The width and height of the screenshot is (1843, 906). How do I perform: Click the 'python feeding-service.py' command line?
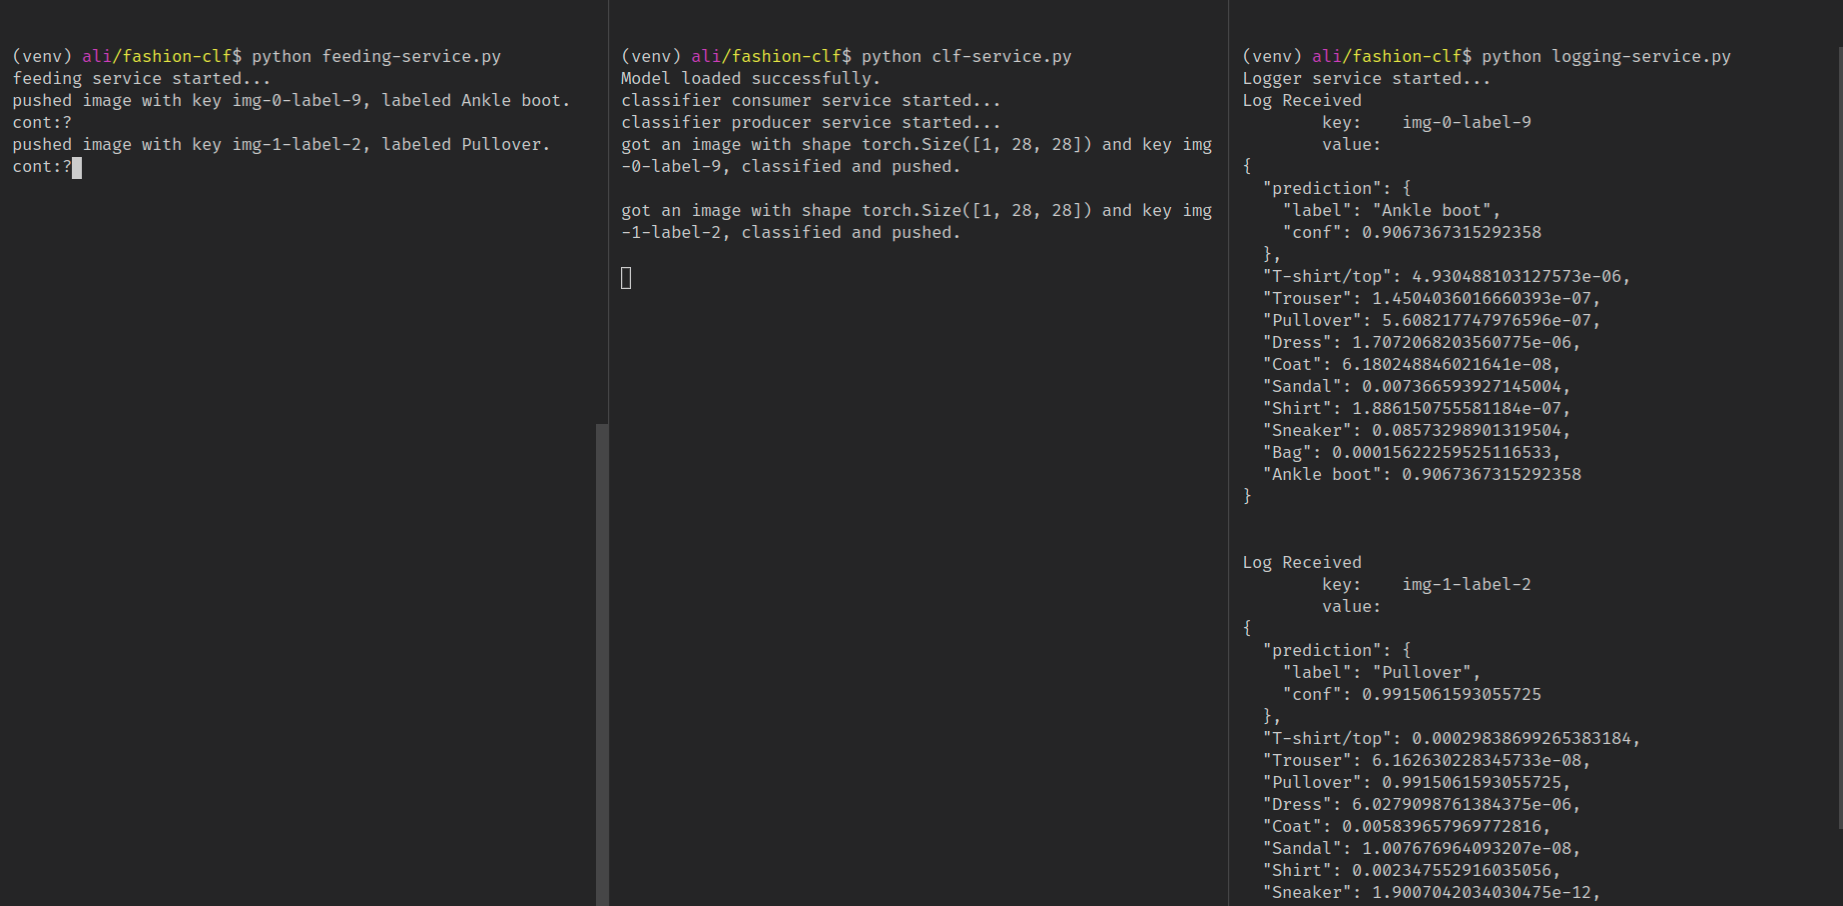pos(256,56)
